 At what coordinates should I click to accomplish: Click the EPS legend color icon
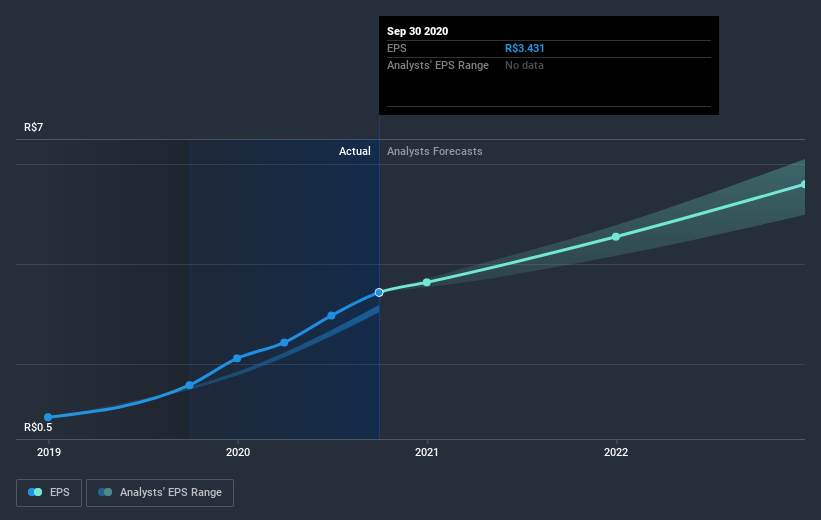35,492
